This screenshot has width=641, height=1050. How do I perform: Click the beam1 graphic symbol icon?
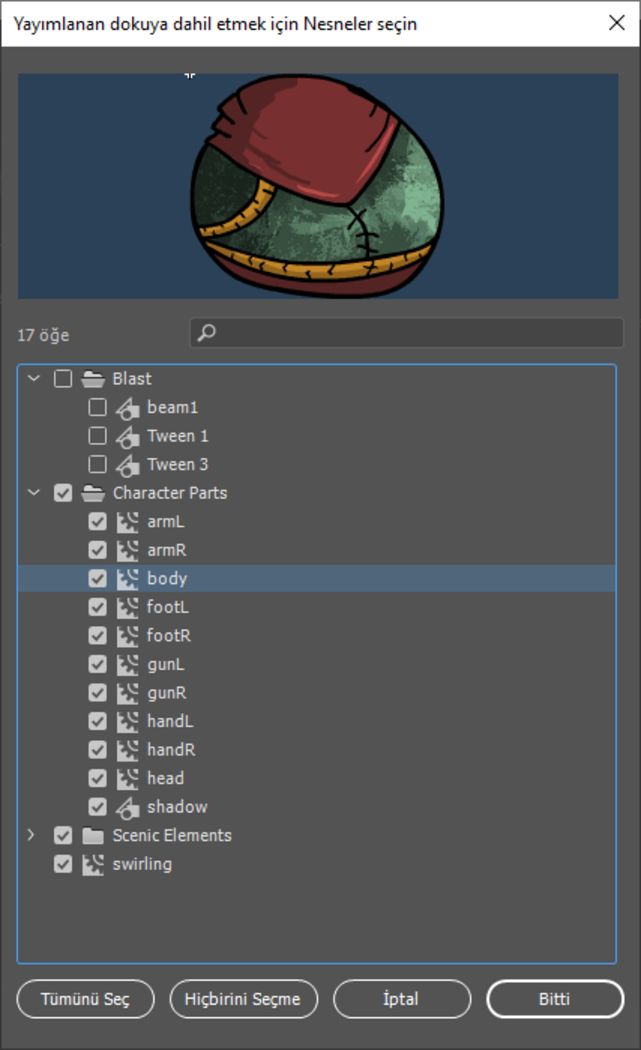click(x=127, y=407)
